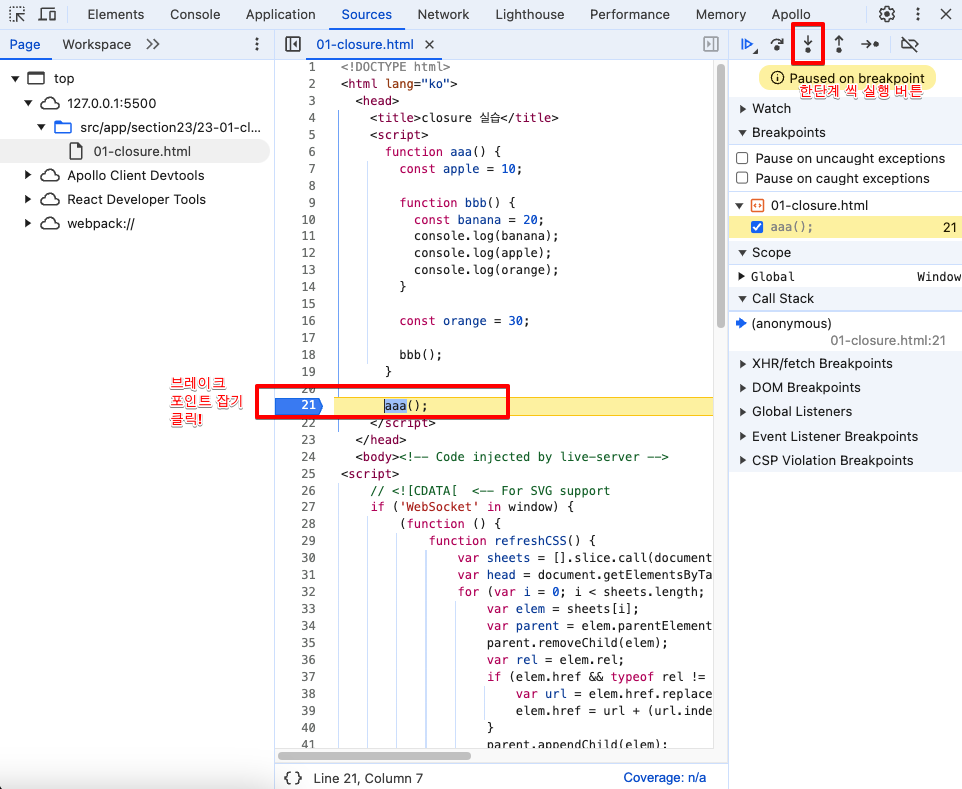Screen dimensions: 962x789
Task: Open navigator pane three-dot menu
Action: pos(257,44)
